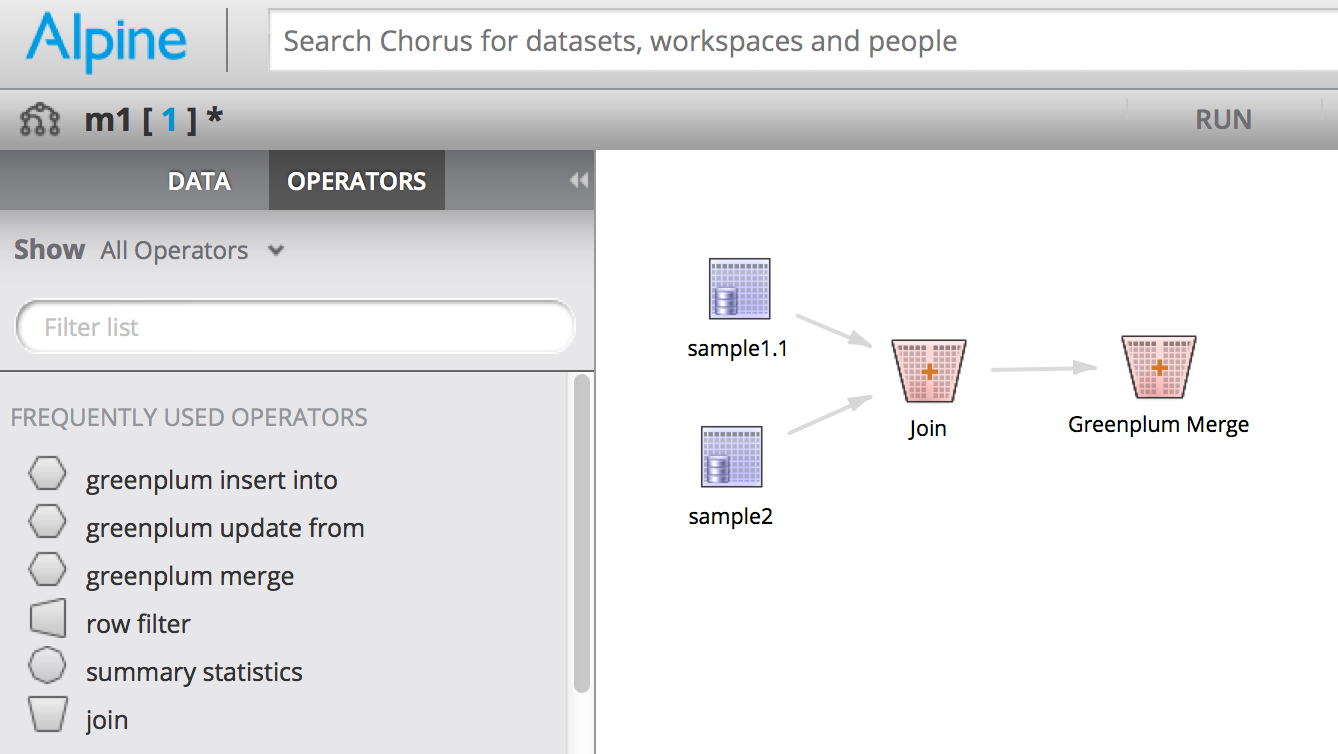Click the RUN button to execute the workflow
Screen dimensions: 1338x754
(1223, 119)
